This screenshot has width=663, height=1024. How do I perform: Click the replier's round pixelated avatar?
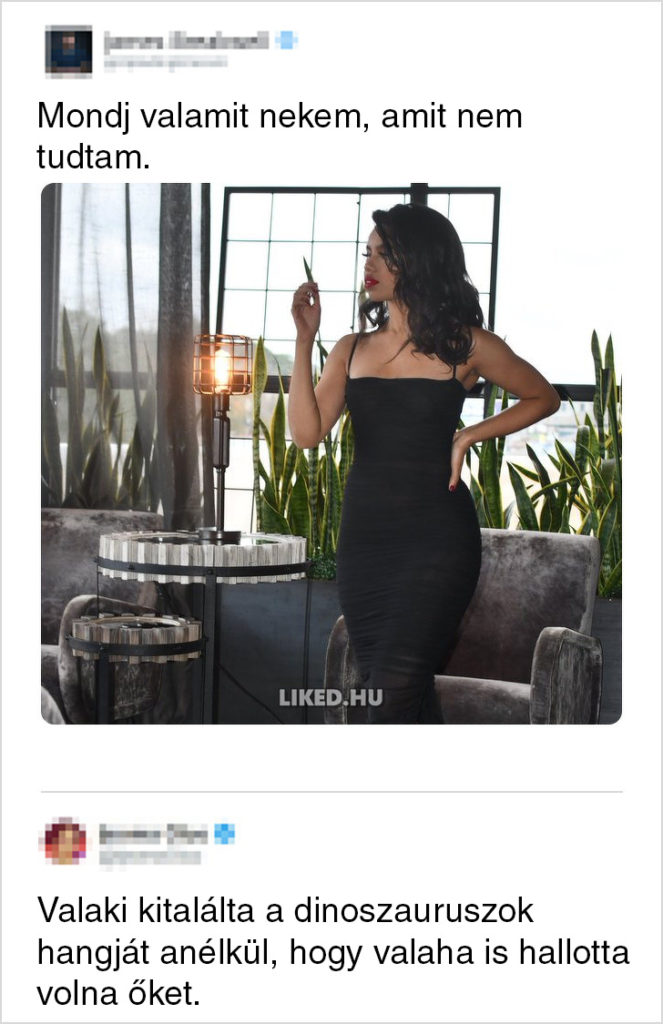(x=65, y=840)
